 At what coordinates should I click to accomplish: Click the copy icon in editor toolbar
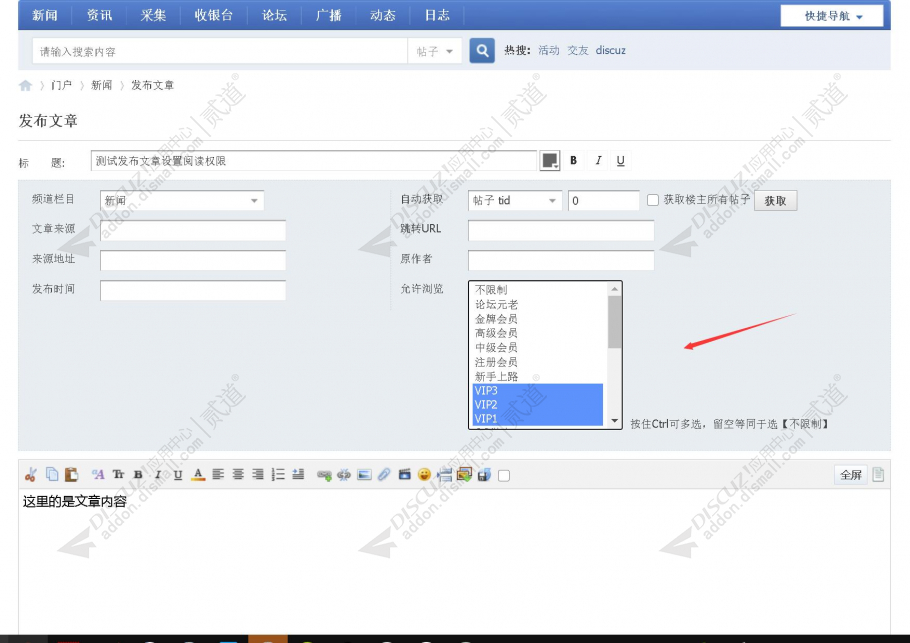point(52,475)
